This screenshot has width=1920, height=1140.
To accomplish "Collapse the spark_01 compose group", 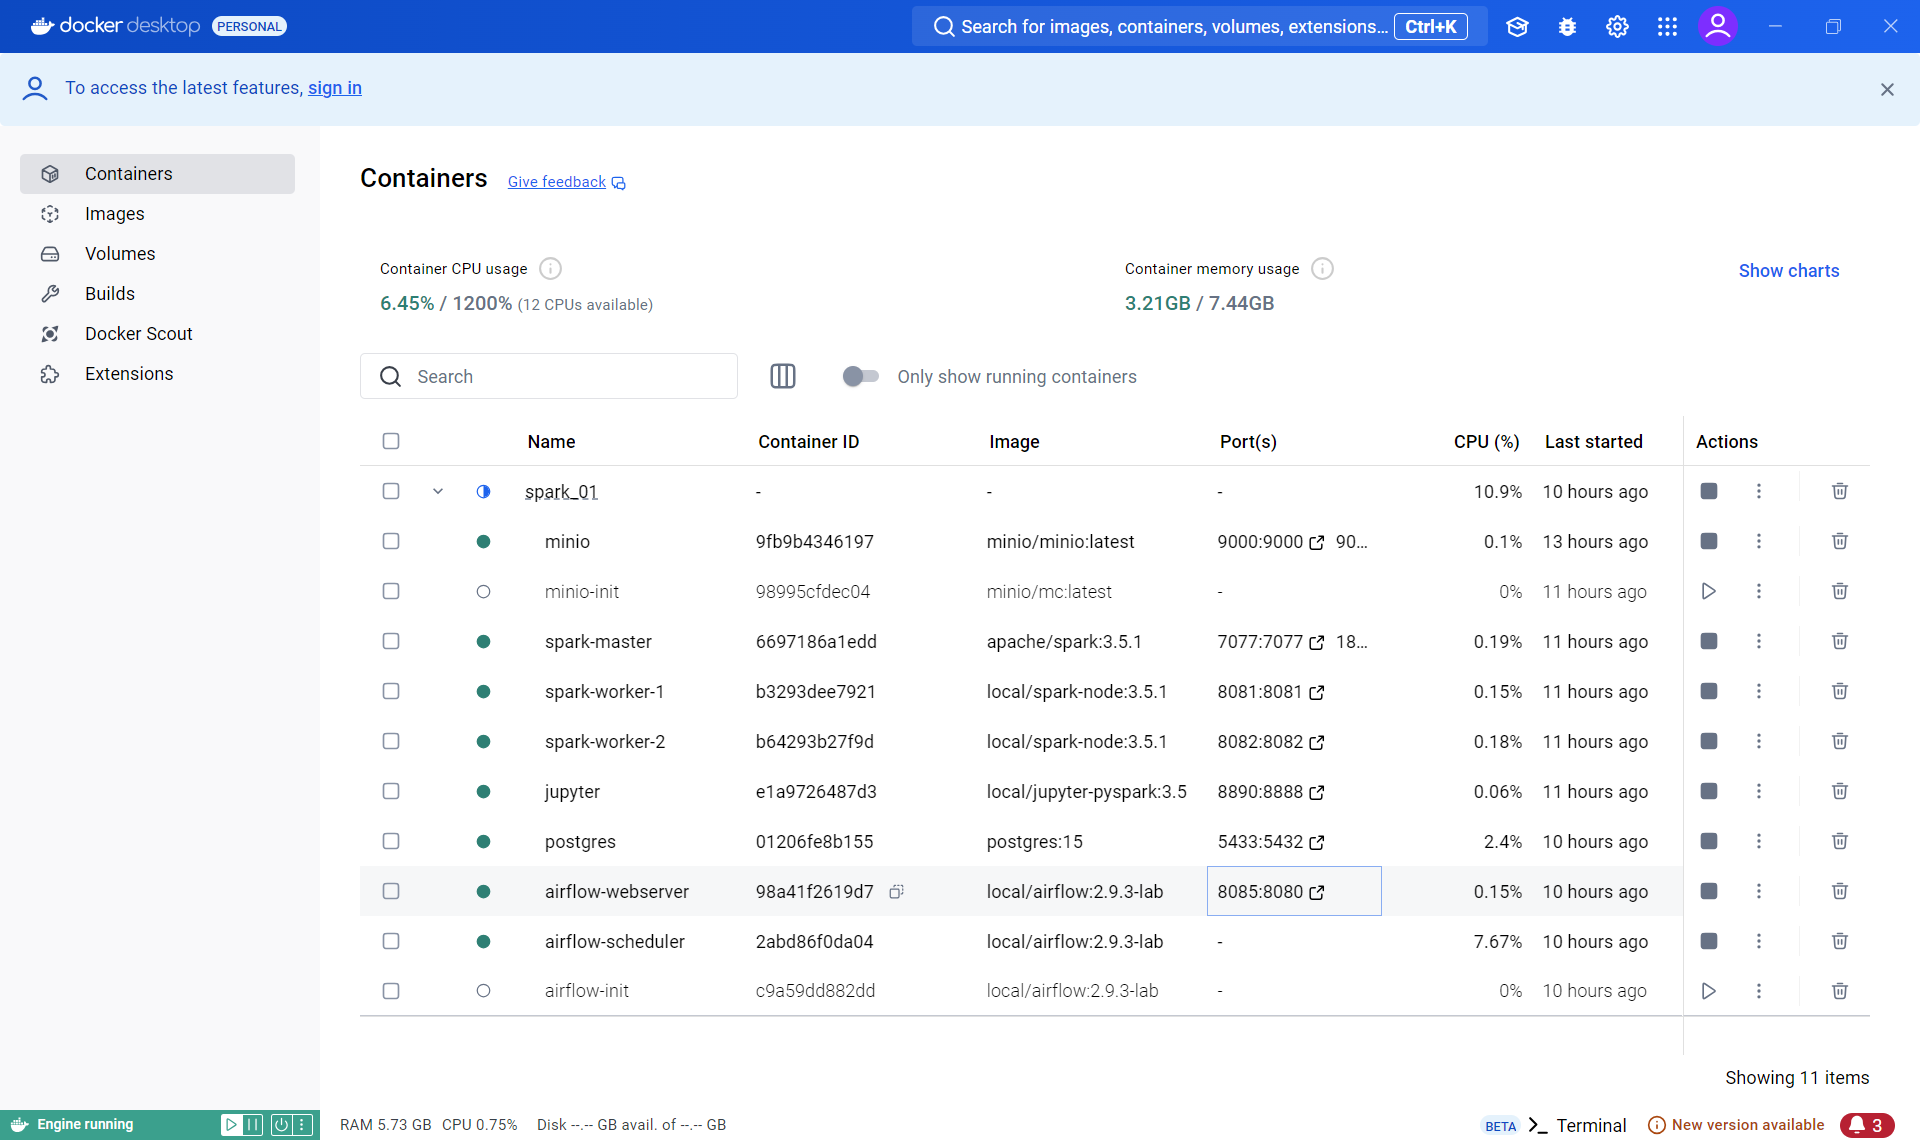I will [x=438, y=491].
